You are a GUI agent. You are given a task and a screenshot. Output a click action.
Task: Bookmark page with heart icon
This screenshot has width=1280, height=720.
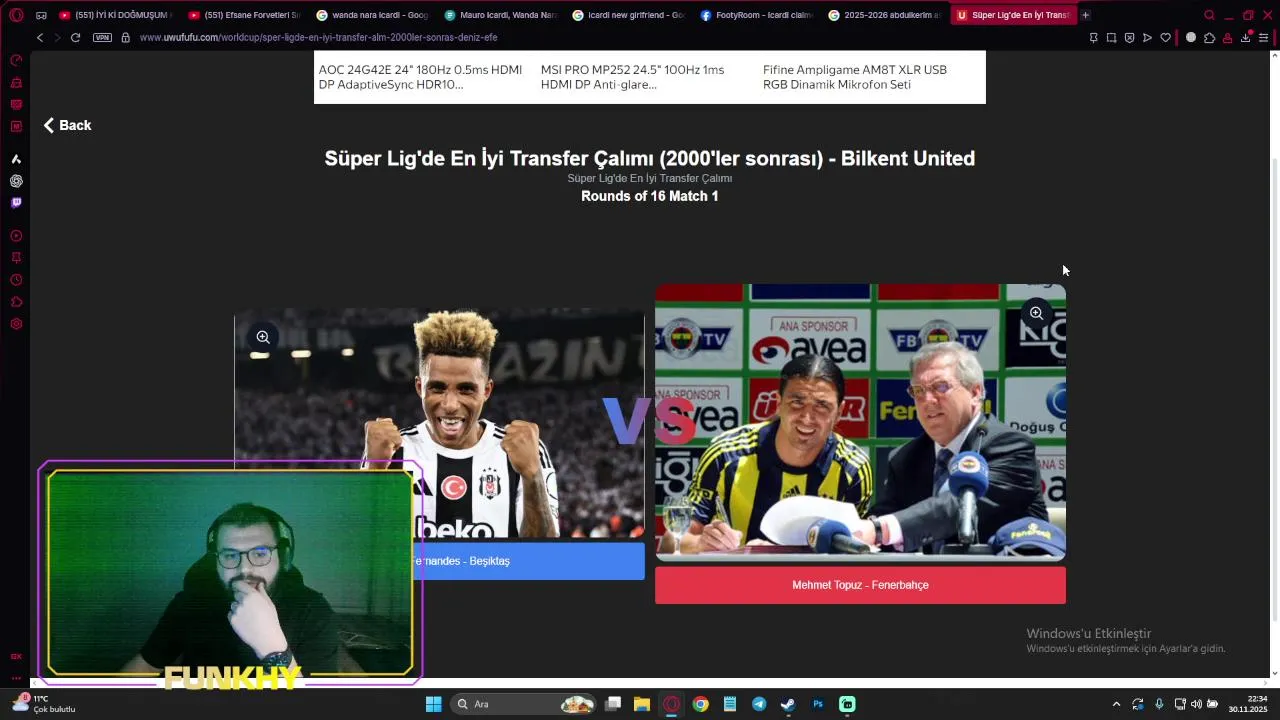(1165, 37)
